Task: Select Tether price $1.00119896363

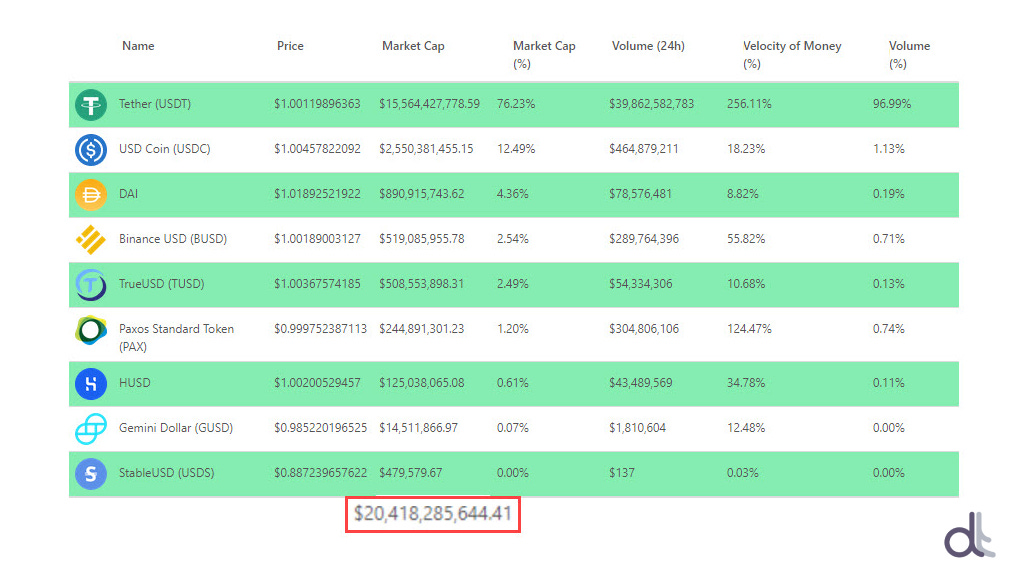Action: point(317,104)
